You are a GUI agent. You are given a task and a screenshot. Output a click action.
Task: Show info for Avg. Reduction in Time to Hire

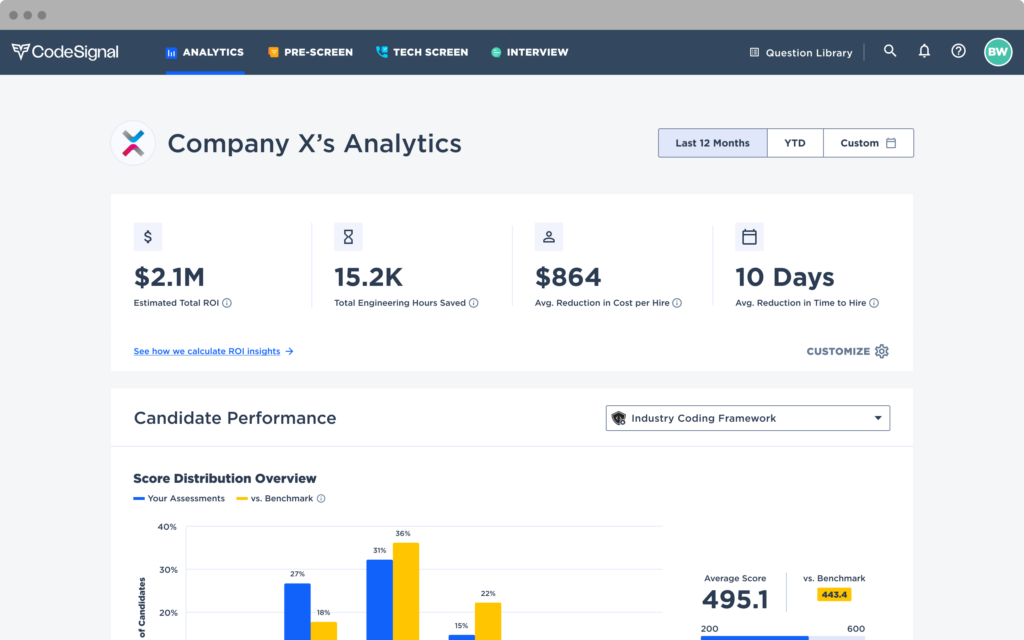pos(874,303)
